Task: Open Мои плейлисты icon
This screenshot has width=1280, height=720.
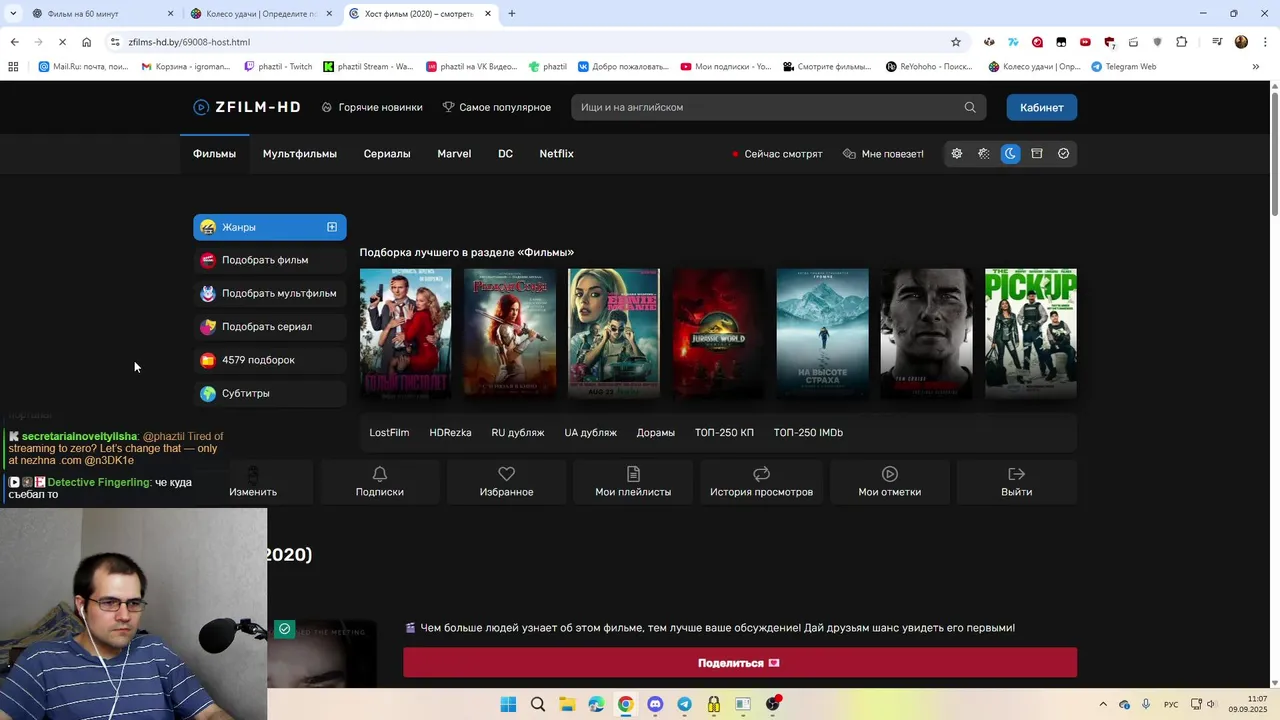Action: (x=633, y=474)
